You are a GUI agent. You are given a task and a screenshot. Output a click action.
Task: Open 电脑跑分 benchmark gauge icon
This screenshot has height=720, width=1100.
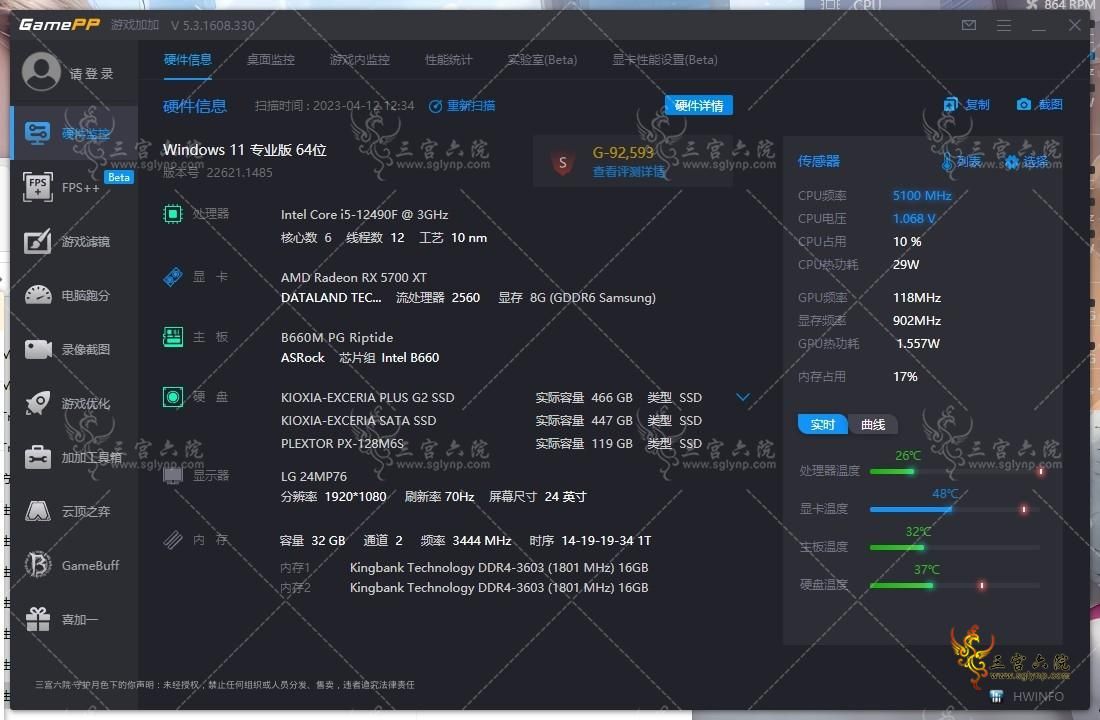[x=38, y=295]
